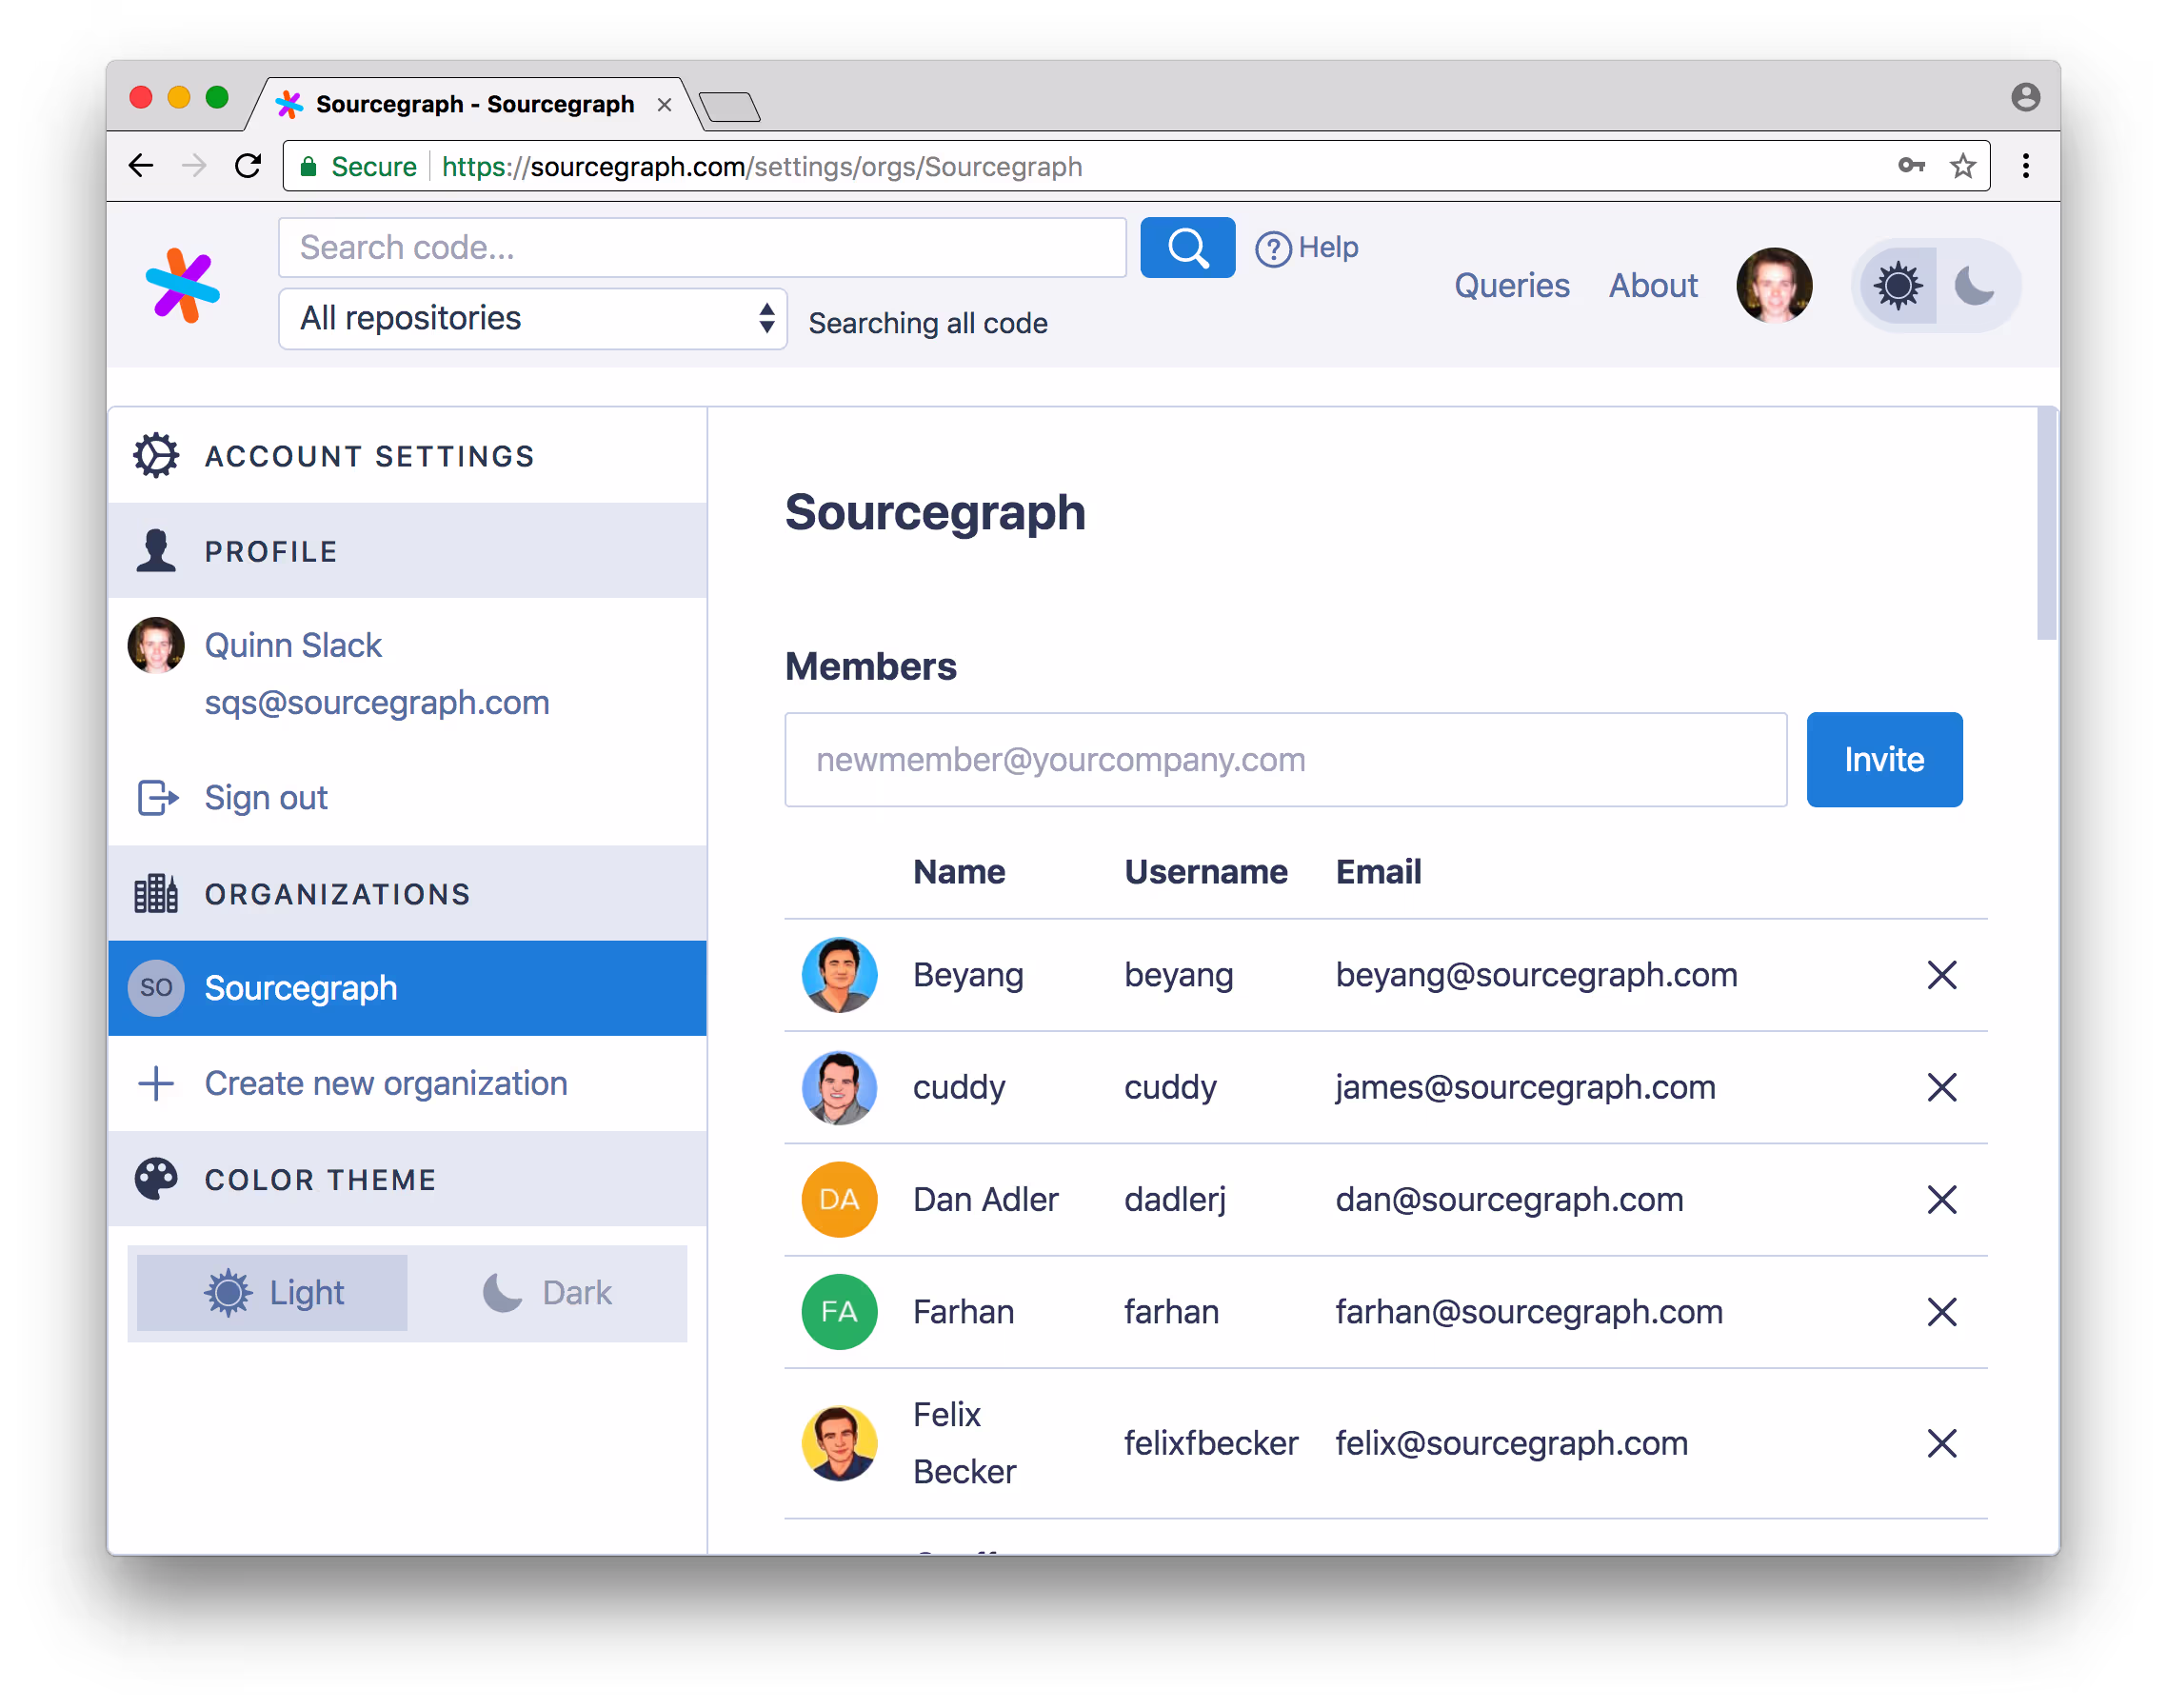Screen dimensions: 2167x1708
Task: Click the Account Settings gear icon
Action: [x=156, y=455]
